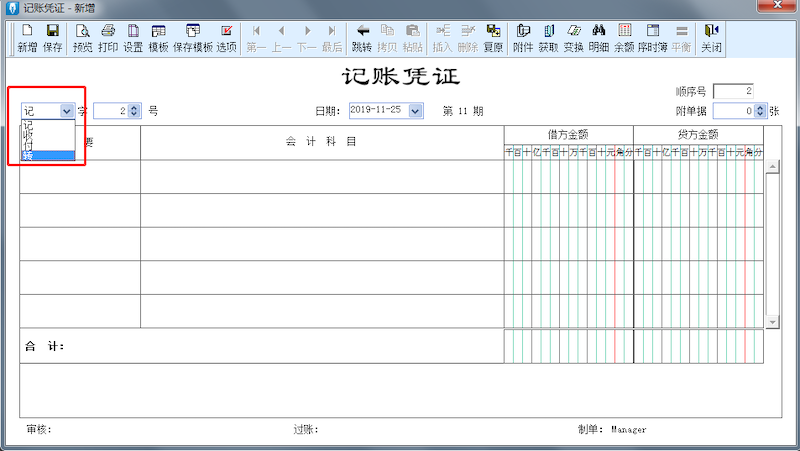The width and height of the screenshot is (800, 451).
Task: Click 保存模板 save template icon
Action: (193, 38)
